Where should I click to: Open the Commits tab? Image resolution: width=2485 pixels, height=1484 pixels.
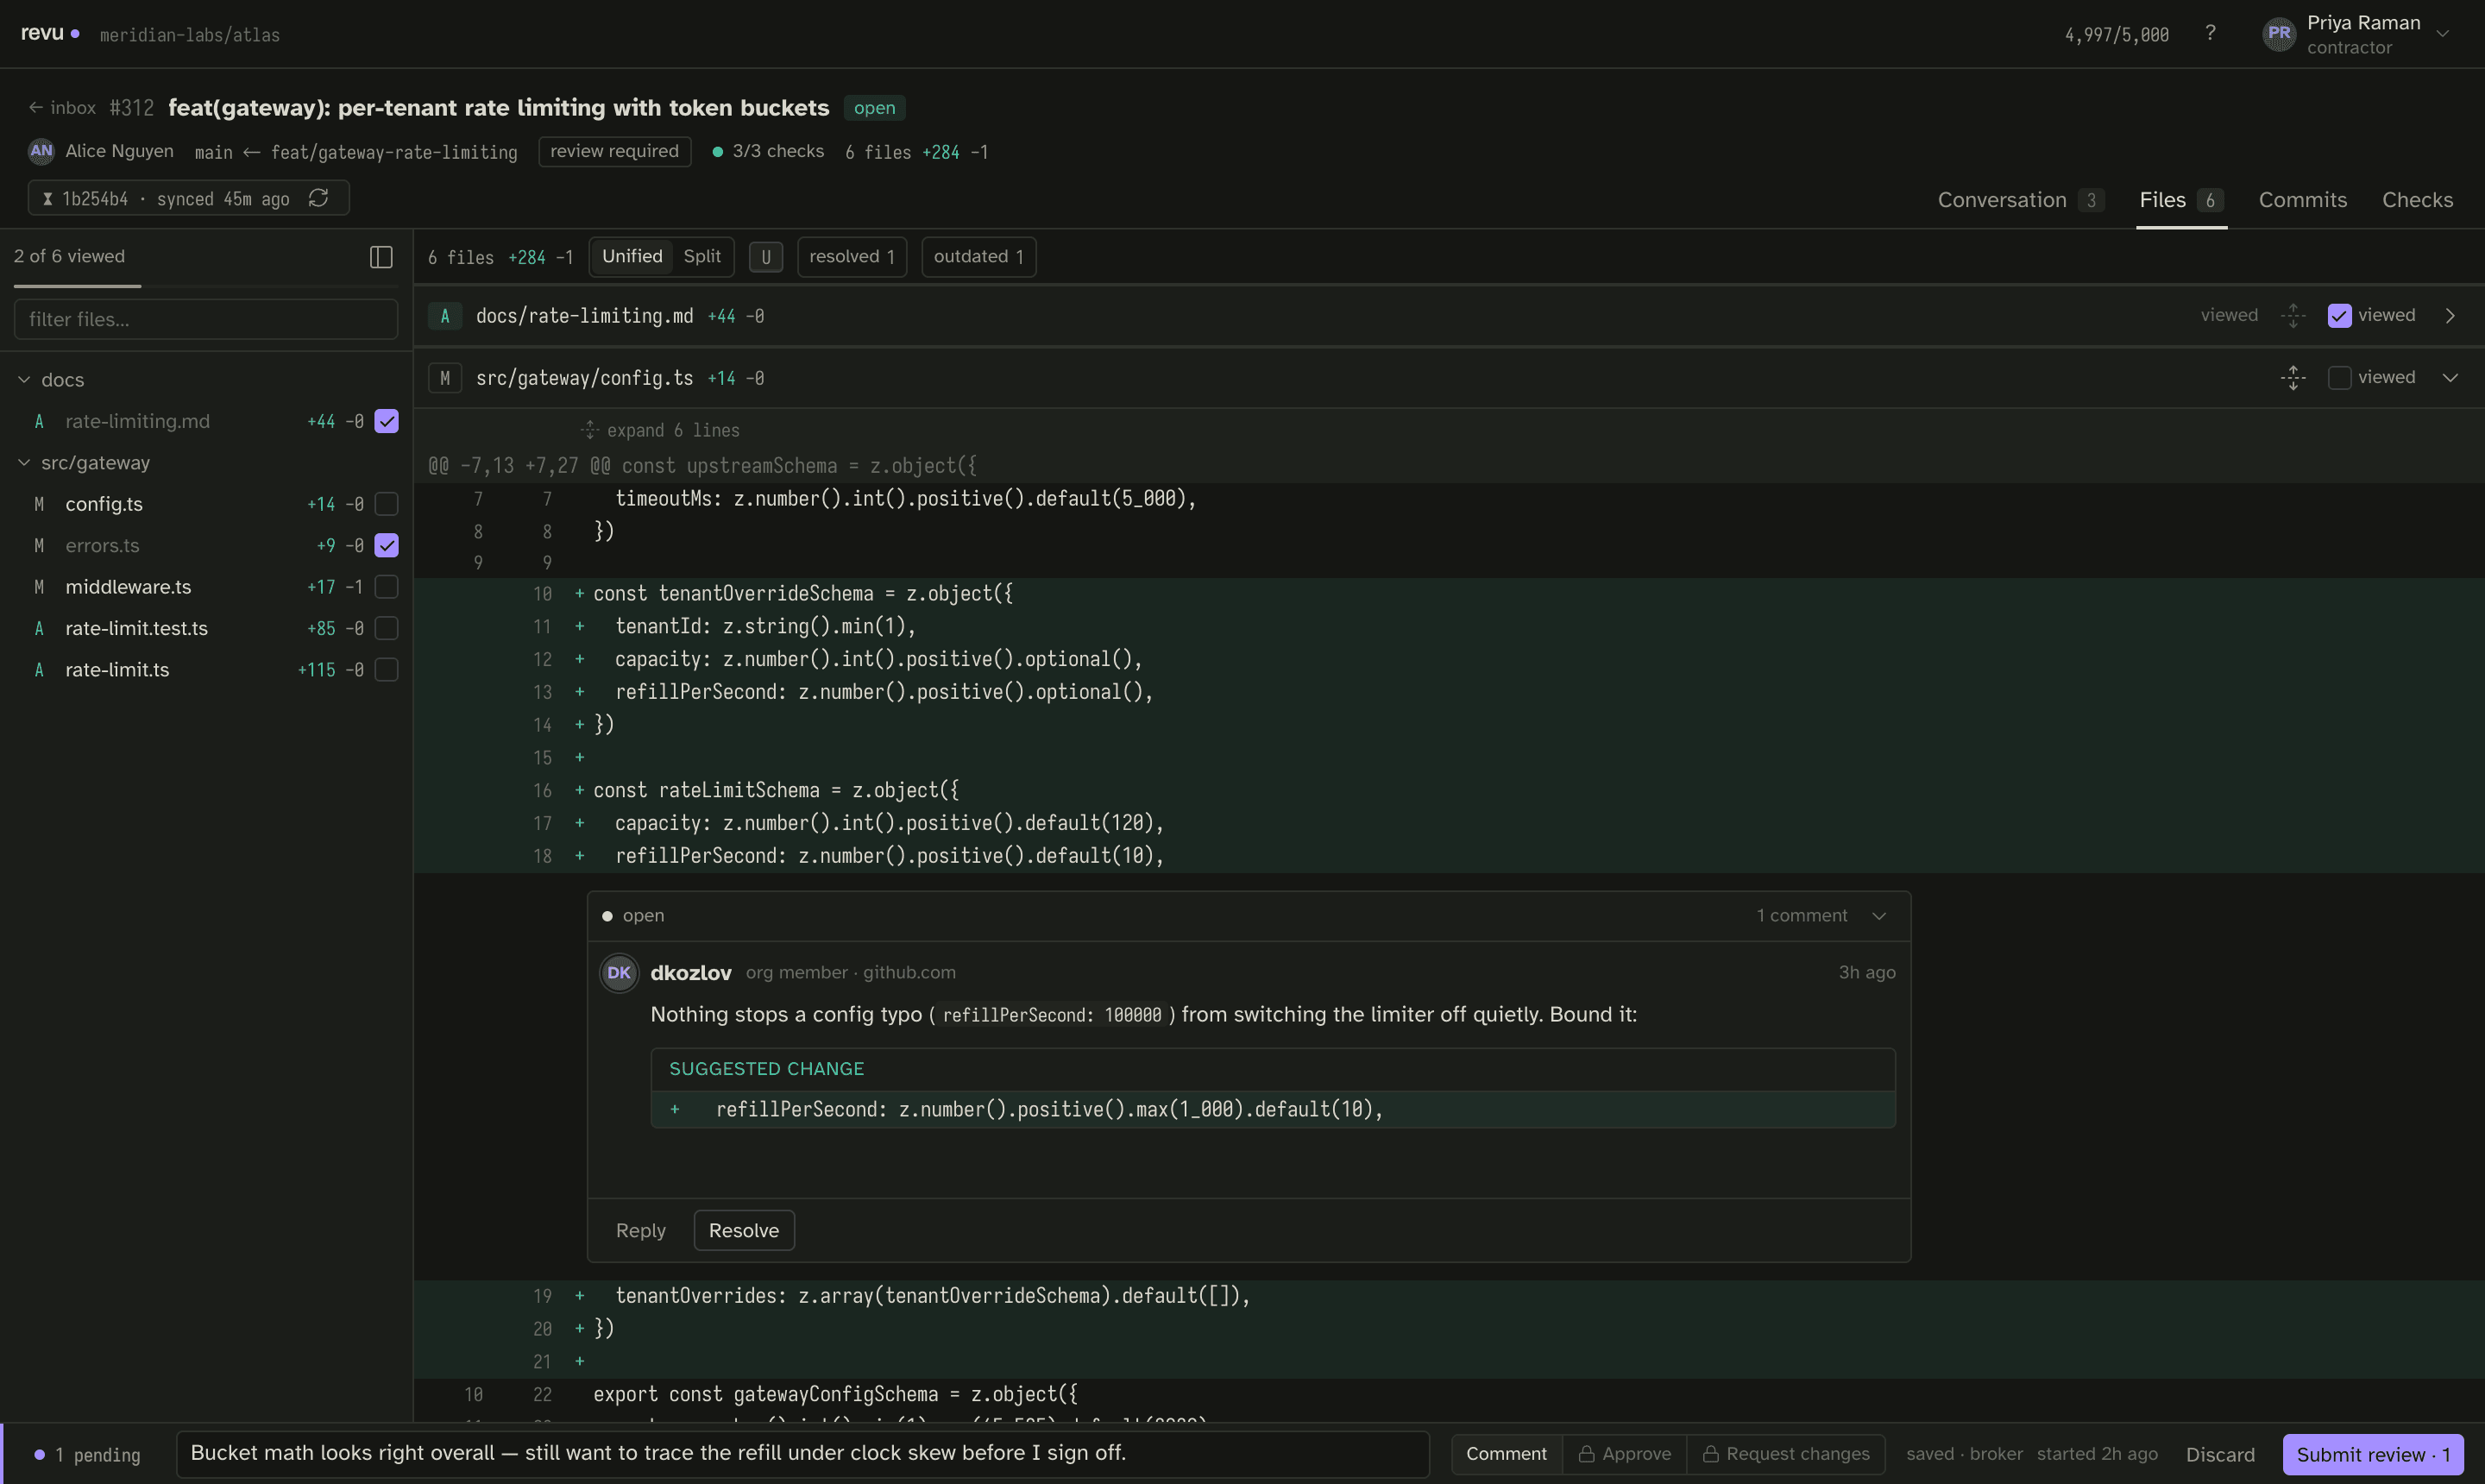pyautogui.click(x=2302, y=200)
